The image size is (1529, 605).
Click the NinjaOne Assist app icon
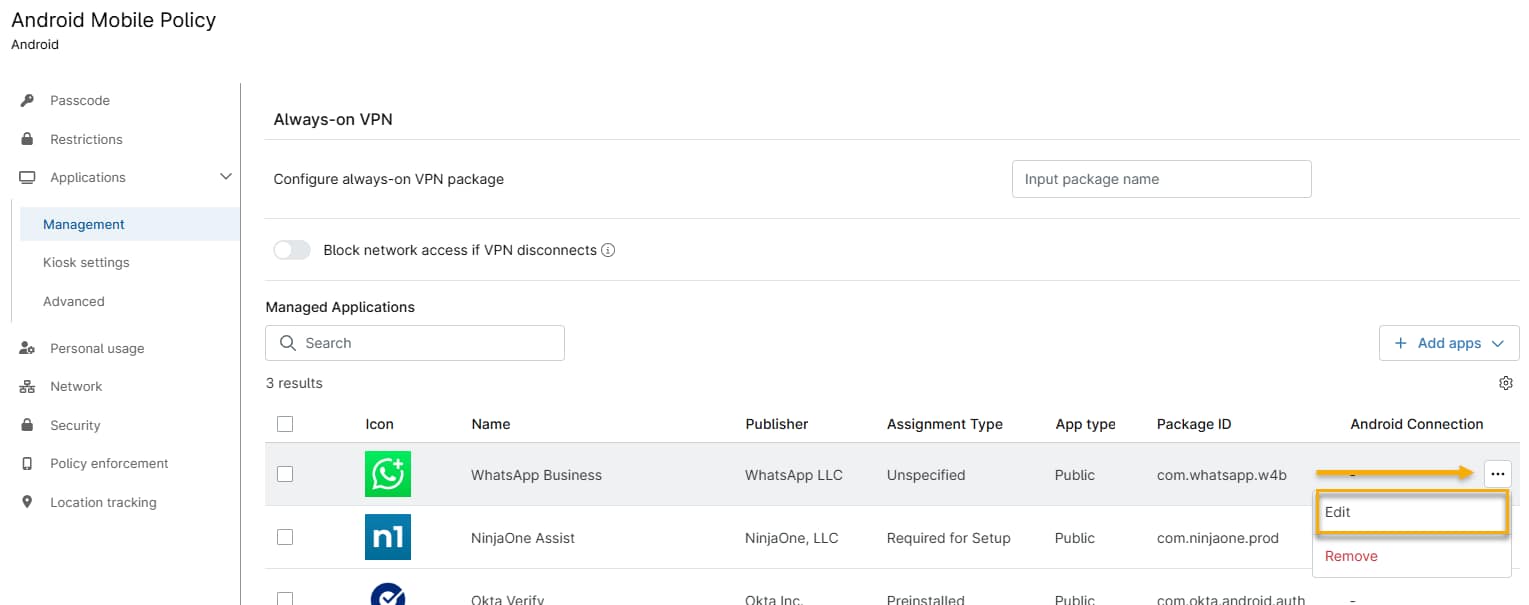(x=387, y=537)
